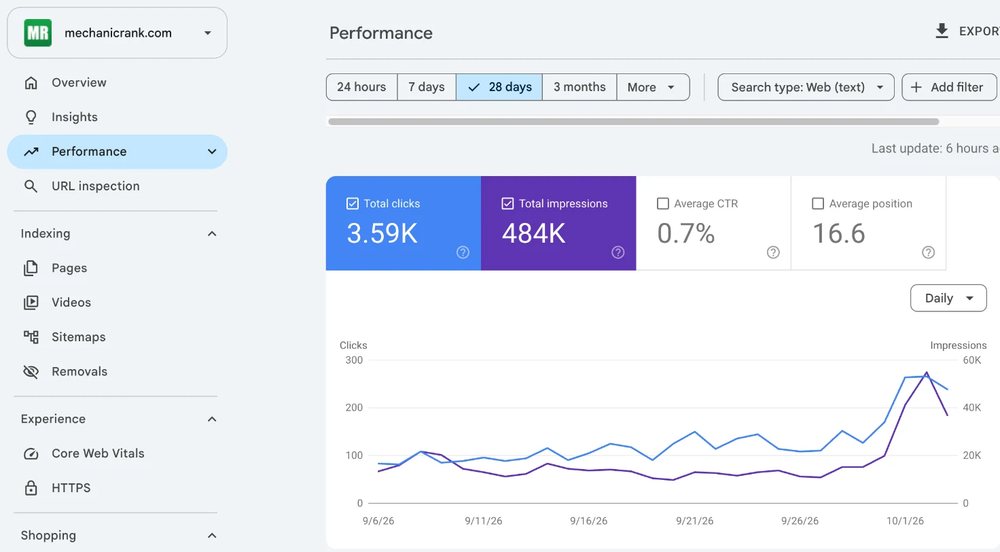1000x552 pixels.
Task: Click the HTTPS padlock icon
Action: pyautogui.click(x=31, y=488)
